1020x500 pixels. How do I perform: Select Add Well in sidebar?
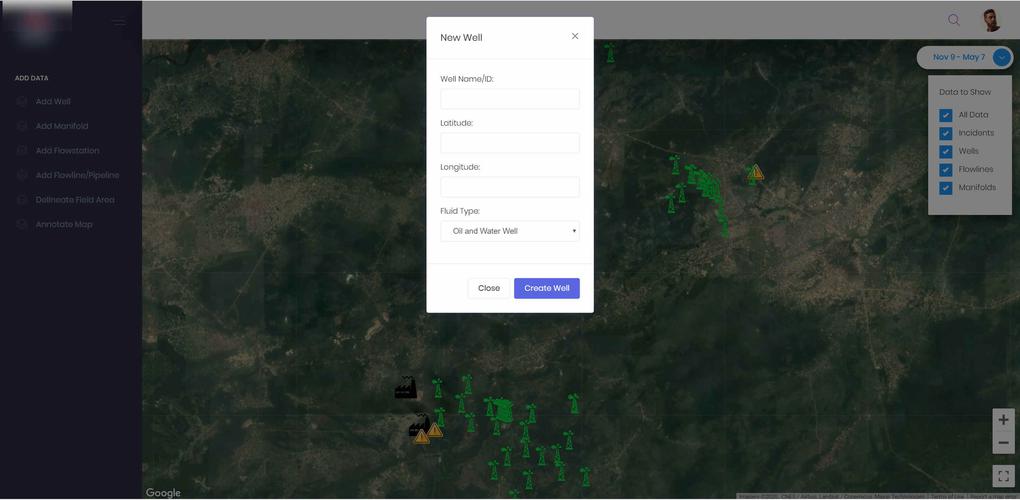tap(53, 101)
